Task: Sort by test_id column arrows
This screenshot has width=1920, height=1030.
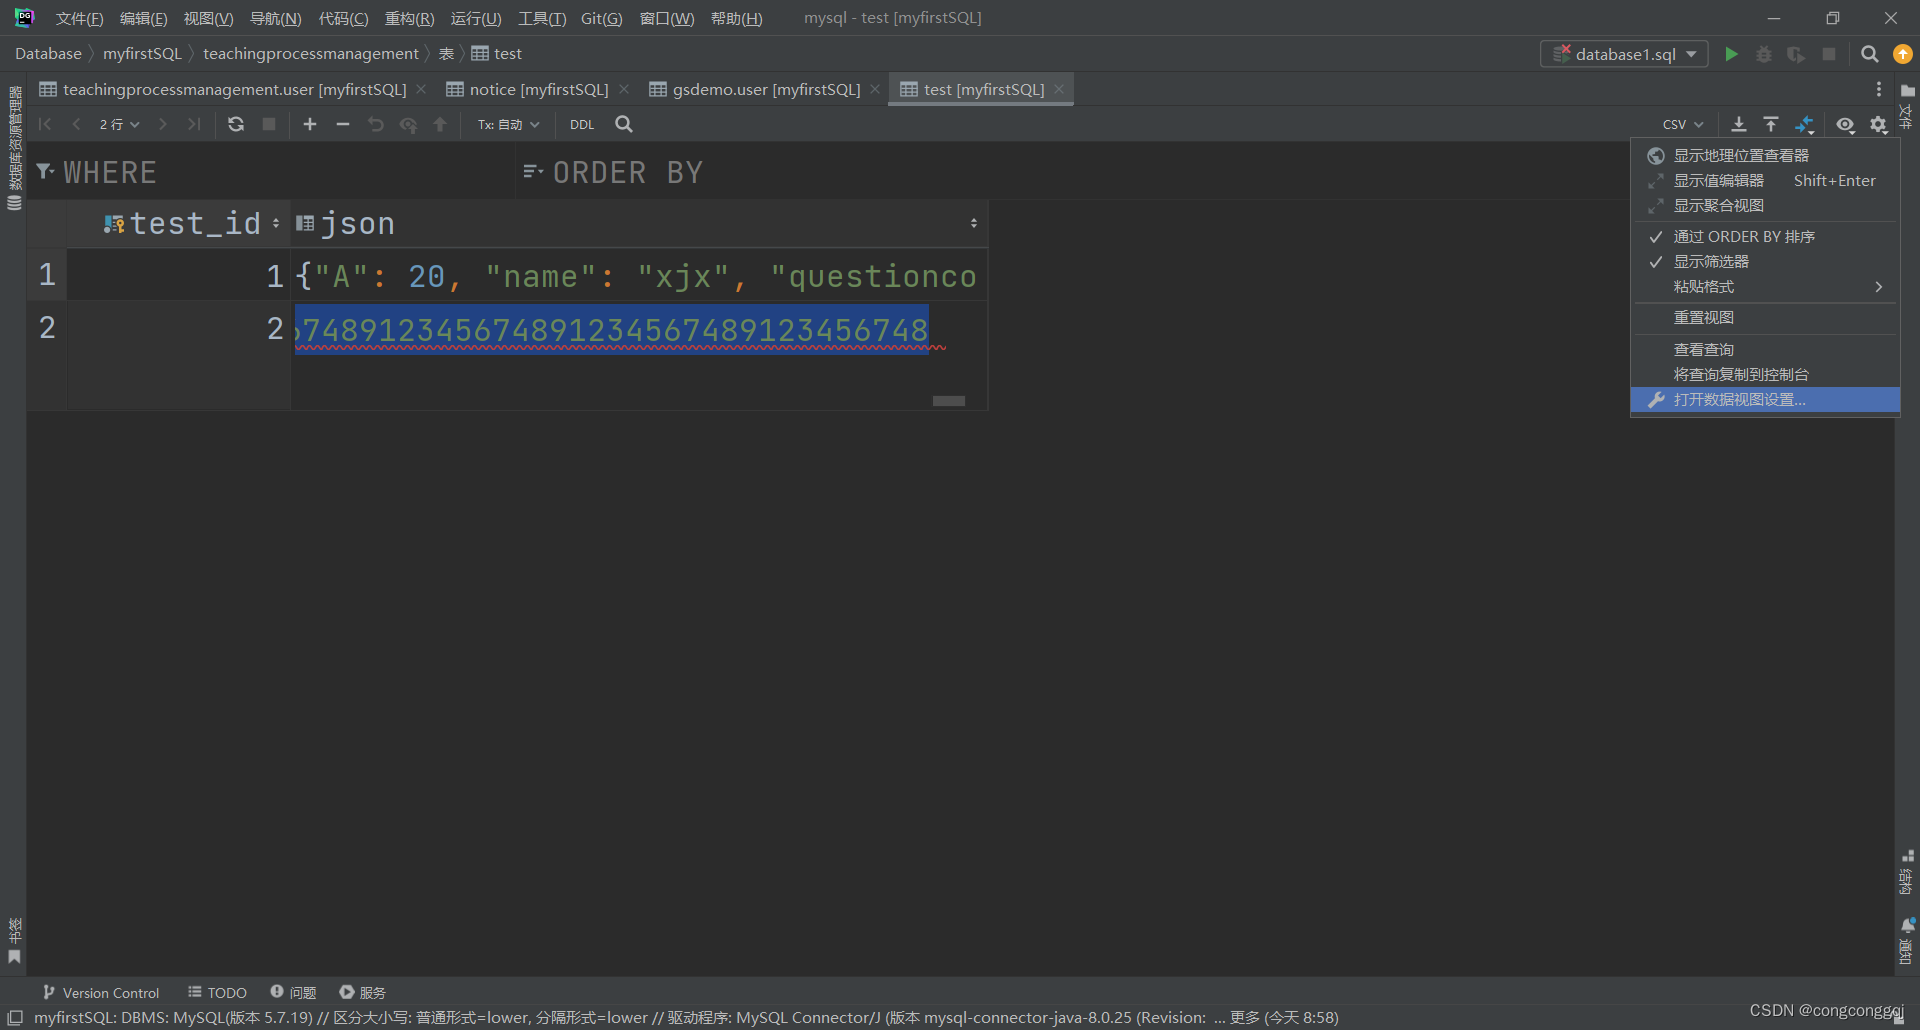Action: click(276, 223)
